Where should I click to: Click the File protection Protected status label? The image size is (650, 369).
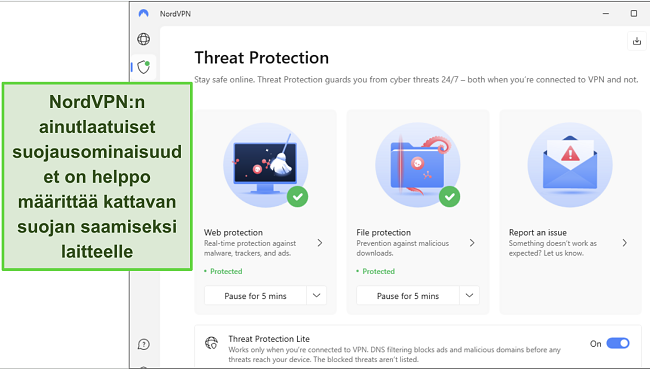pos(378,271)
